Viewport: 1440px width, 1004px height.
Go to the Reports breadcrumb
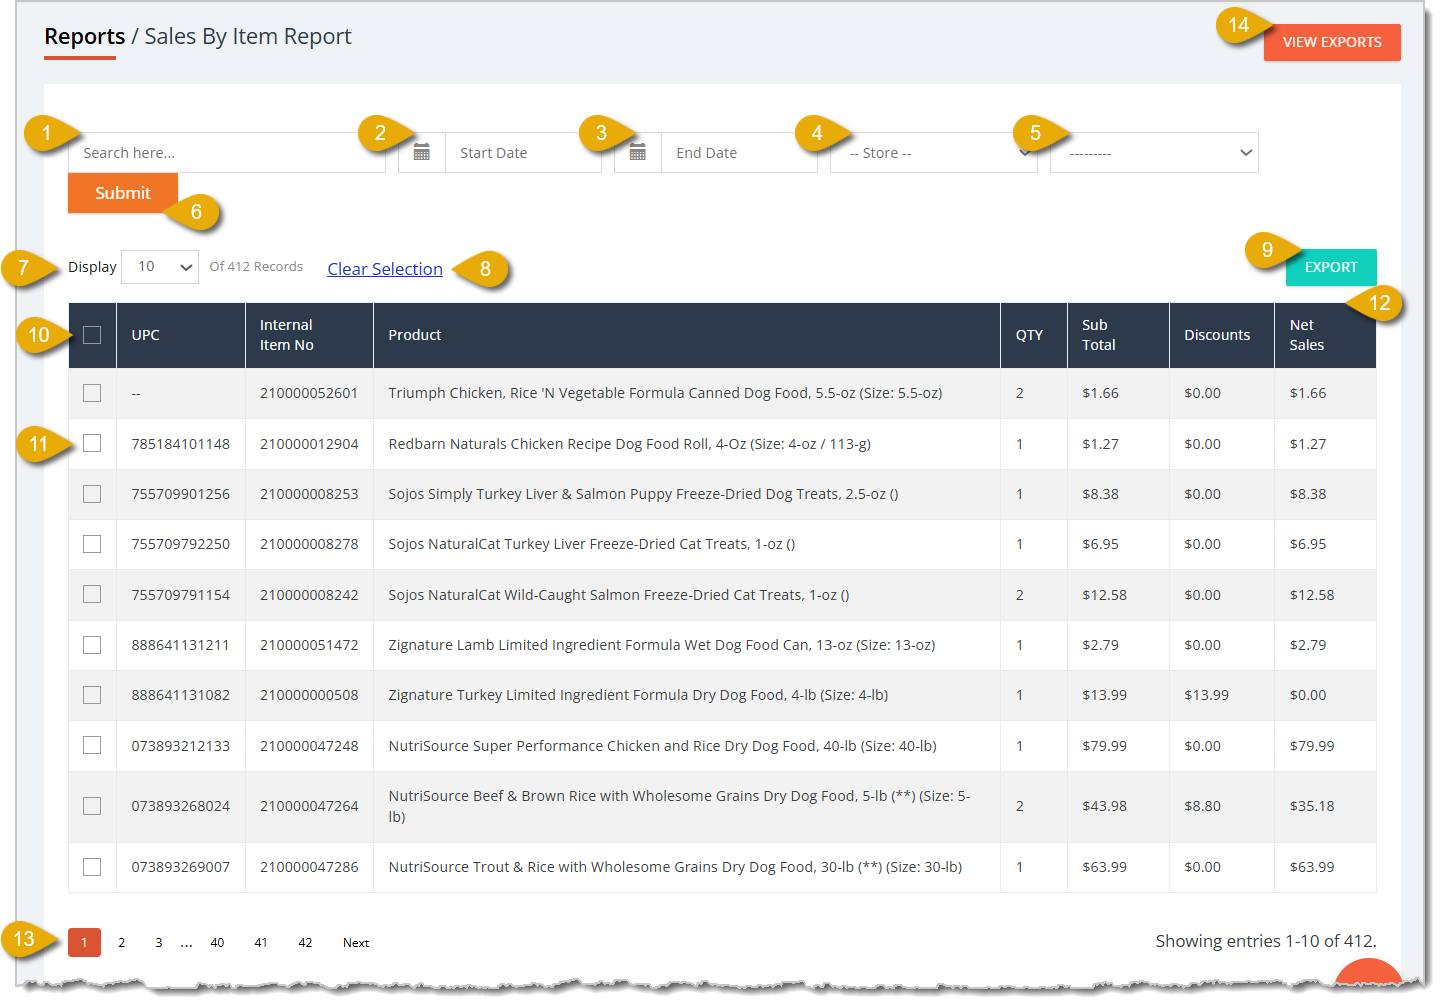click(x=85, y=37)
